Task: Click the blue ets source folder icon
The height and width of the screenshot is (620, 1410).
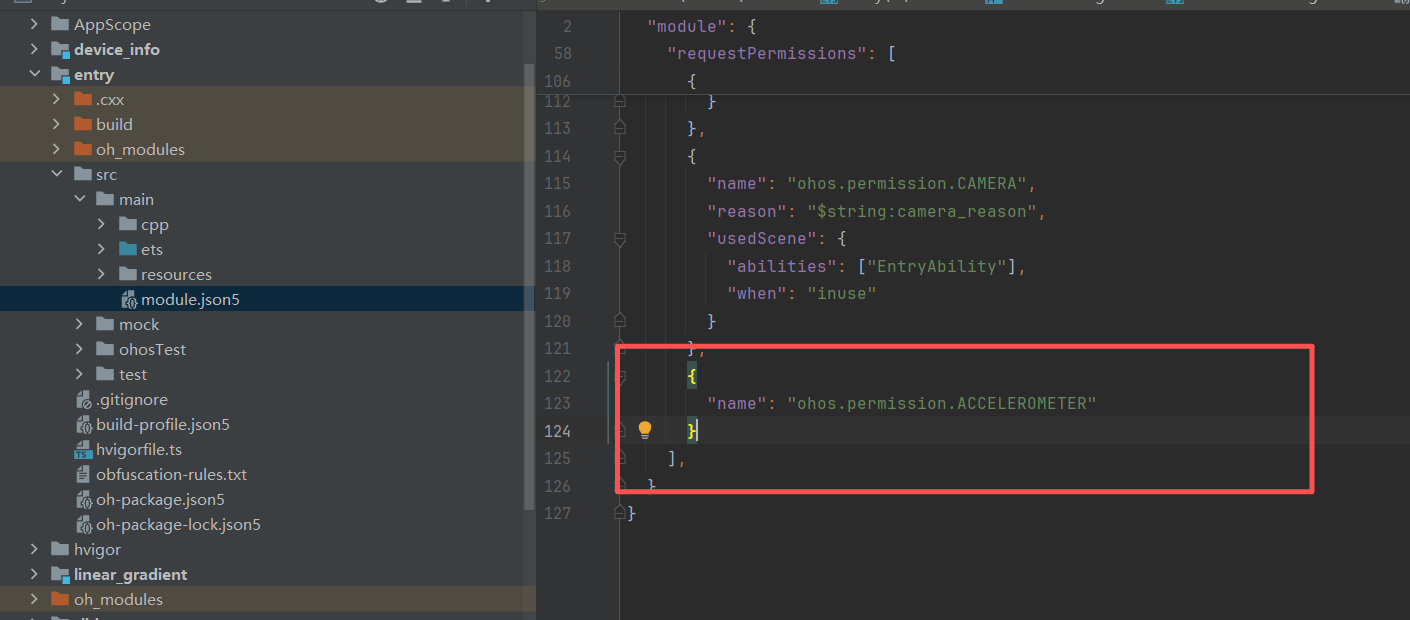Action: (x=127, y=249)
